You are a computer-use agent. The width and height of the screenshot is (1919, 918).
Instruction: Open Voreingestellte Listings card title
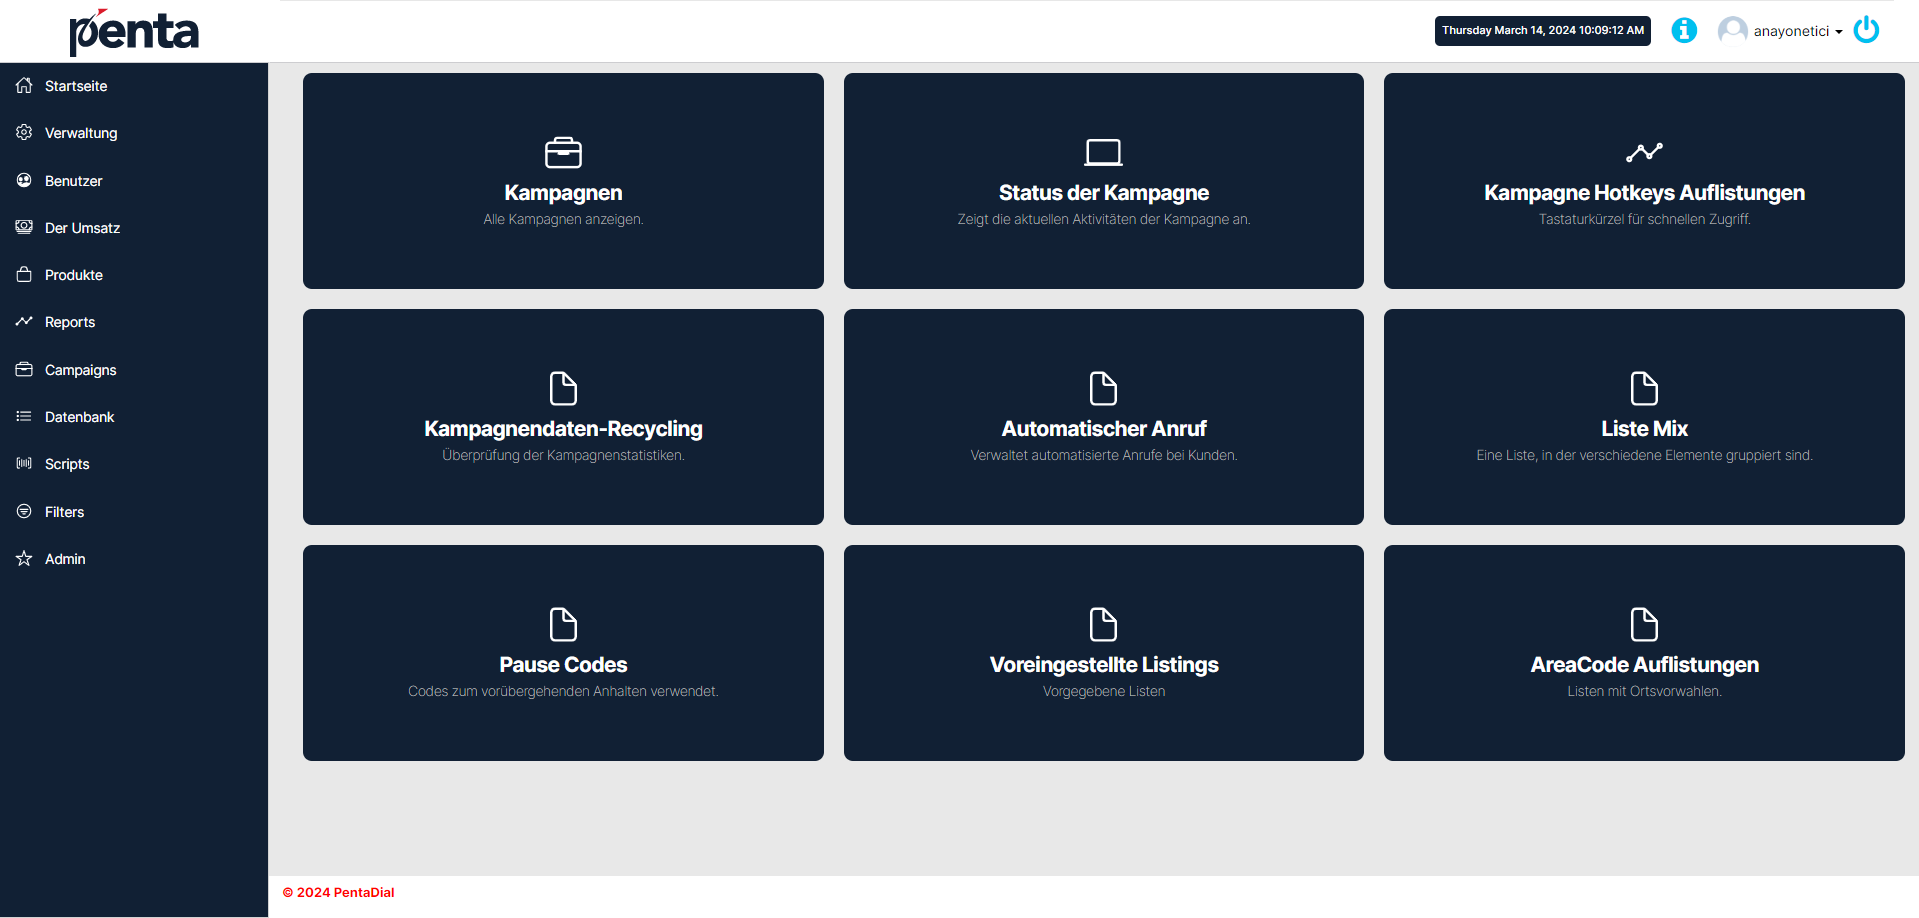[1104, 665]
